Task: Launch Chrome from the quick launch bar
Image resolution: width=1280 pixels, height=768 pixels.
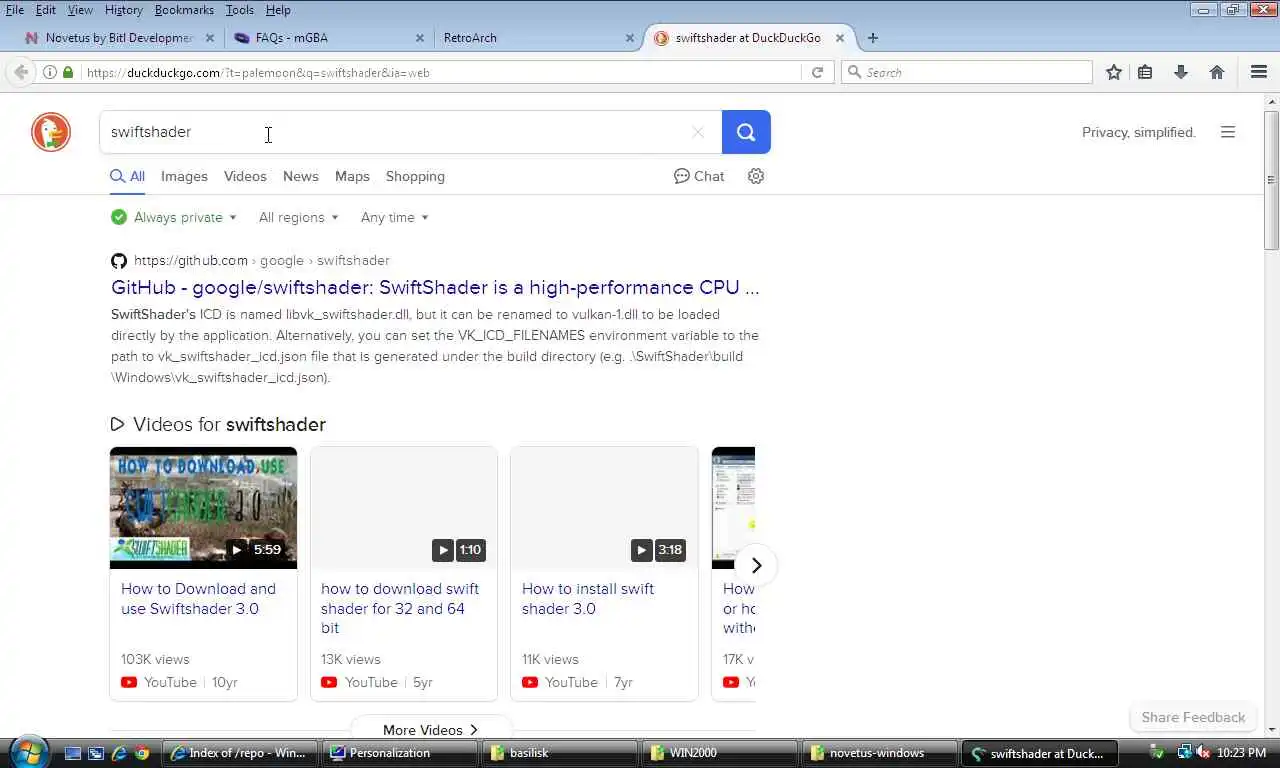Action: coord(142,753)
